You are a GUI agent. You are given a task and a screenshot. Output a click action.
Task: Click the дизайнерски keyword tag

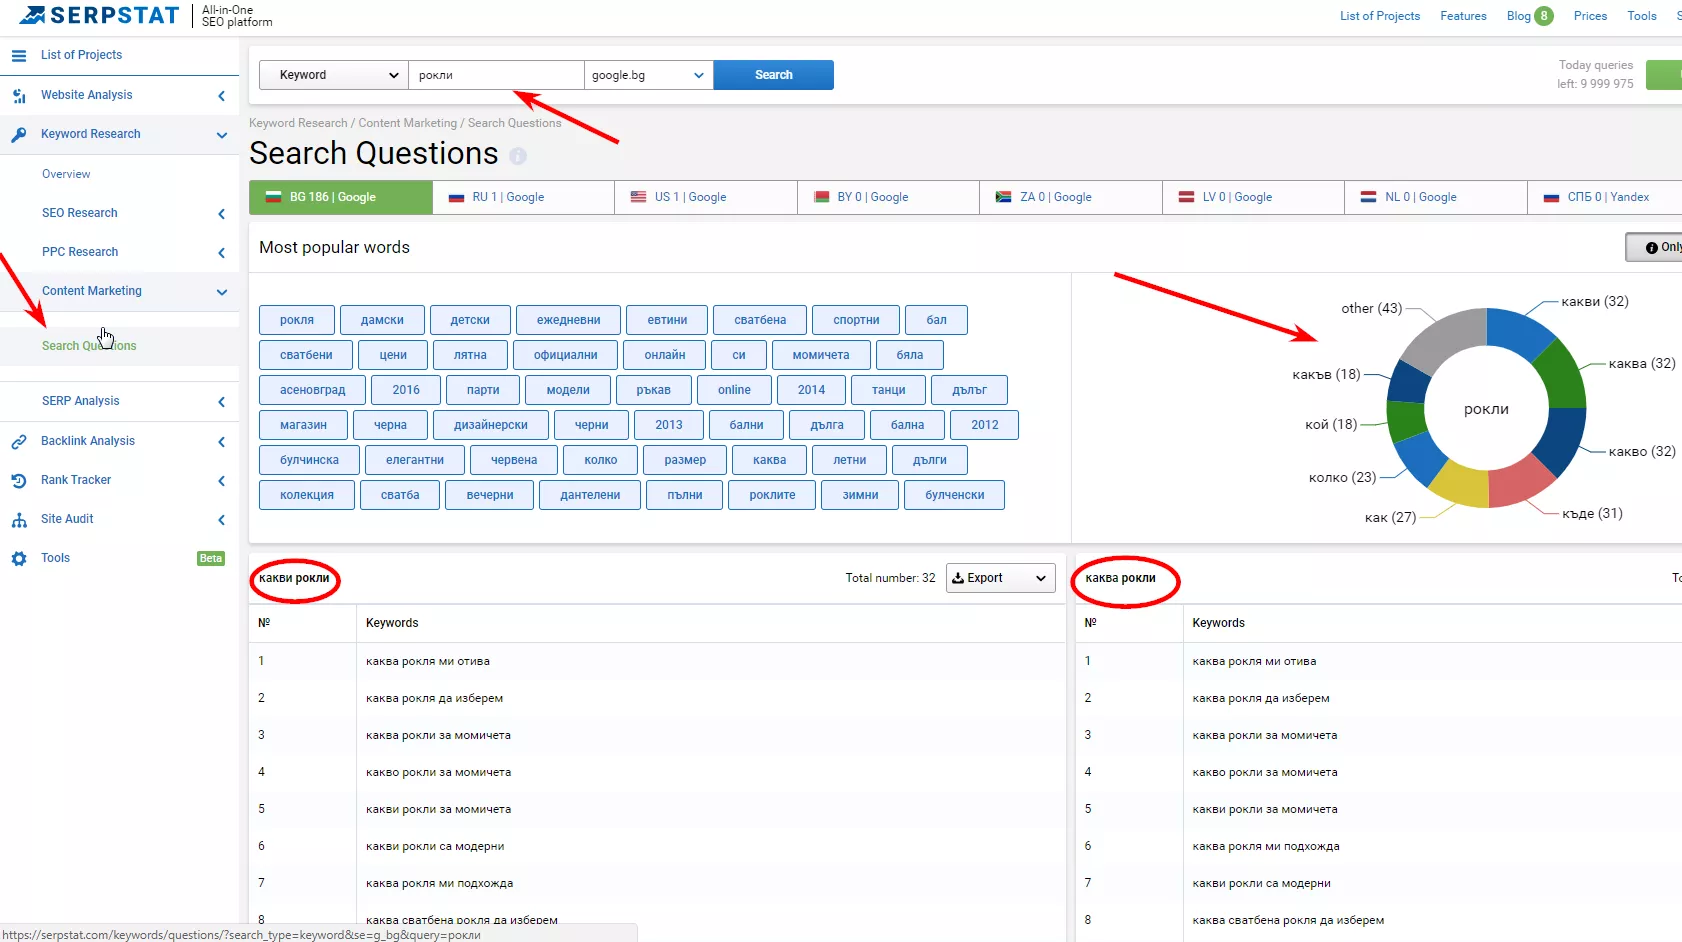[491, 425]
